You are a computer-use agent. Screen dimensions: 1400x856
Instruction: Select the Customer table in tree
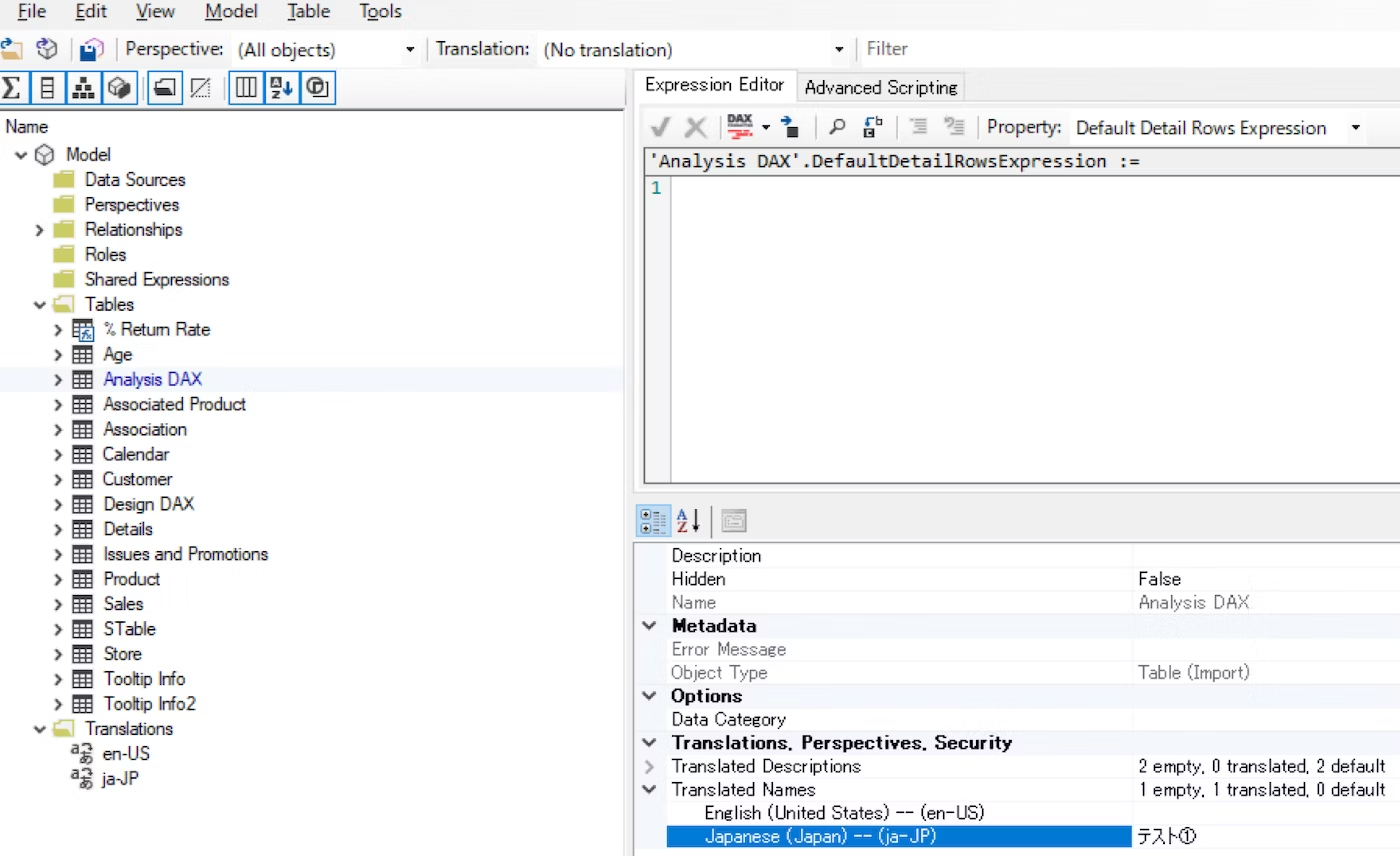pos(138,479)
